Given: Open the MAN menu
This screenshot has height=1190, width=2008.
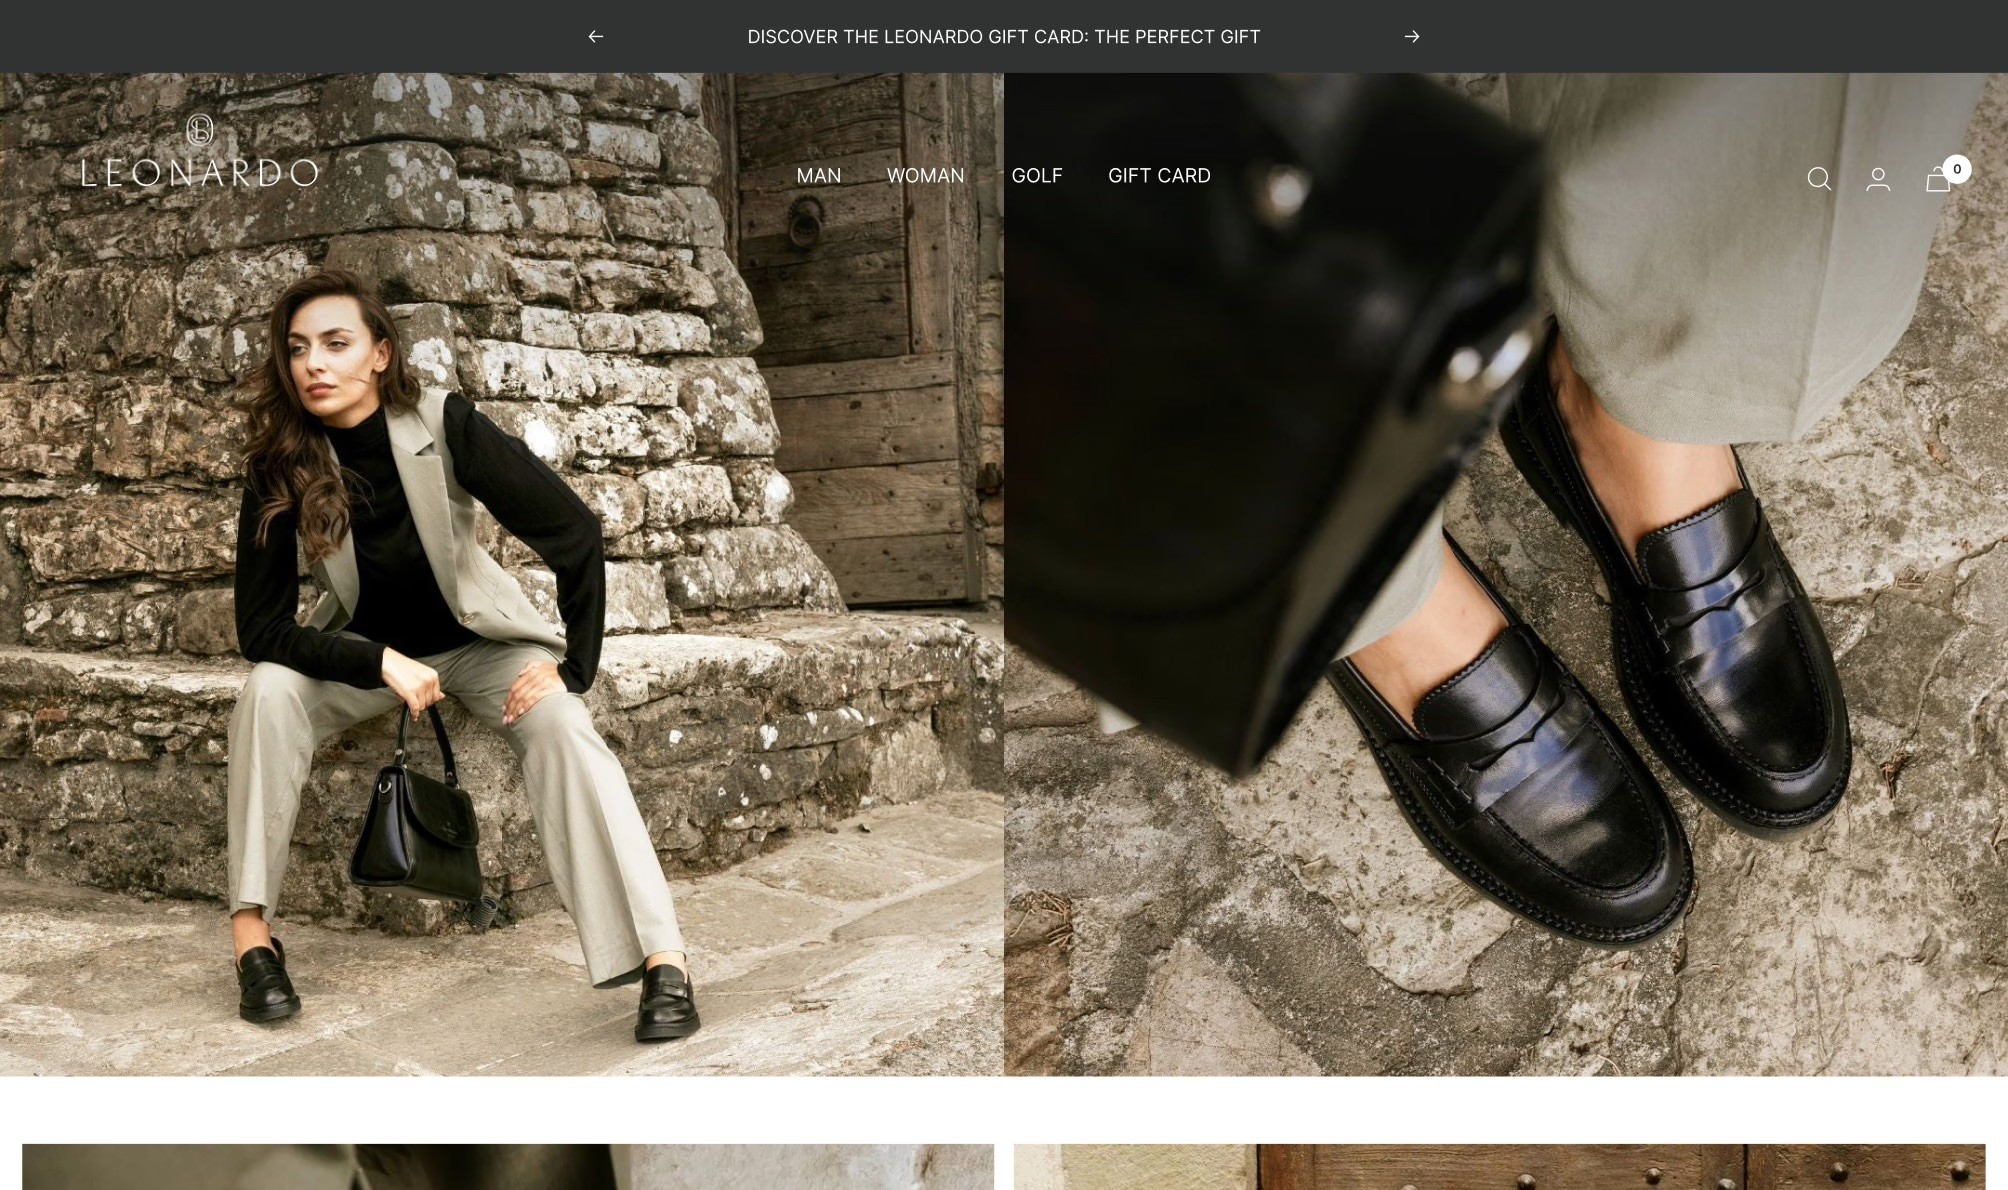Looking at the screenshot, I should [x=818, y=176].
